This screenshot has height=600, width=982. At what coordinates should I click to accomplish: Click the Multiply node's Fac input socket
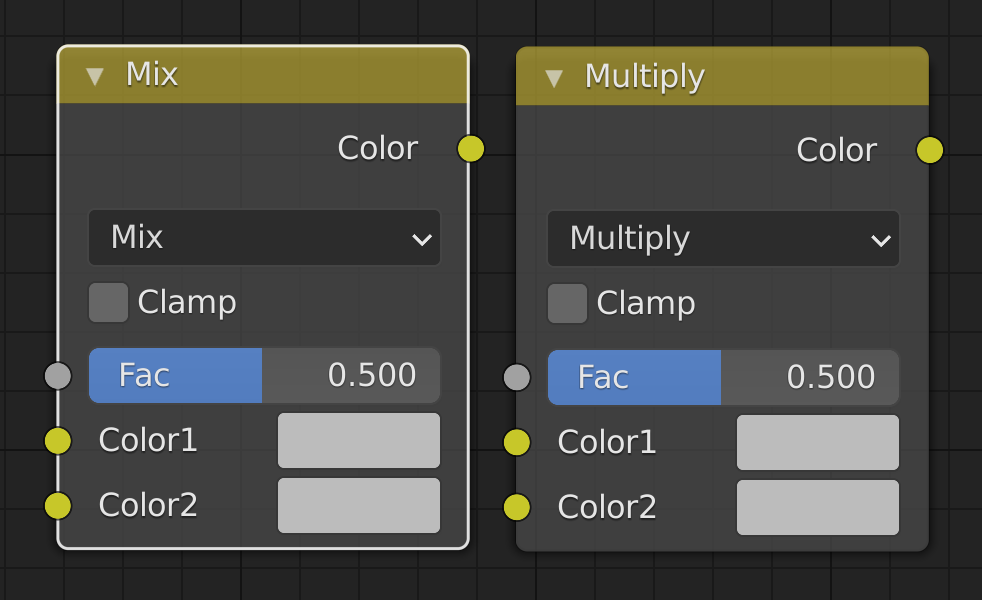pyautogui.click(x=517, y=378)
